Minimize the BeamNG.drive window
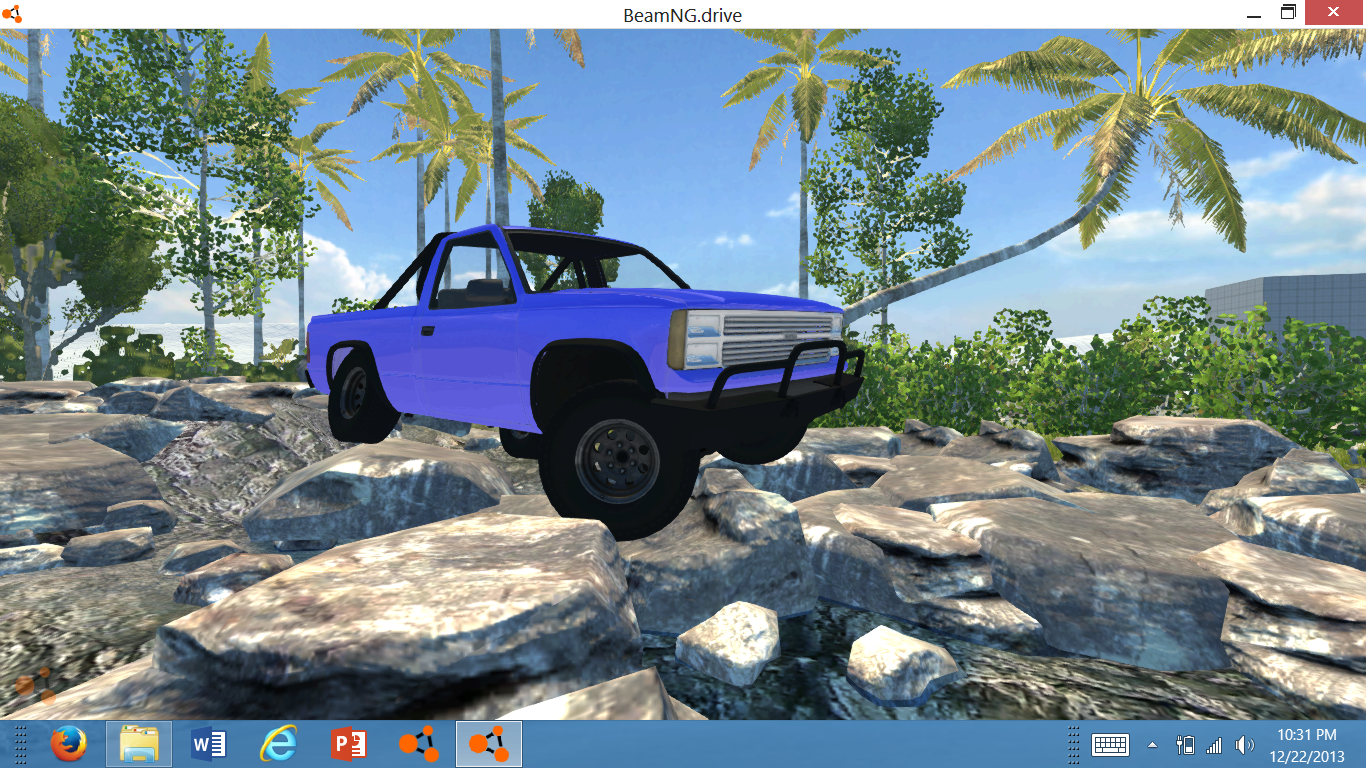The image size is (1366, 768). (x=1255, y=14)
